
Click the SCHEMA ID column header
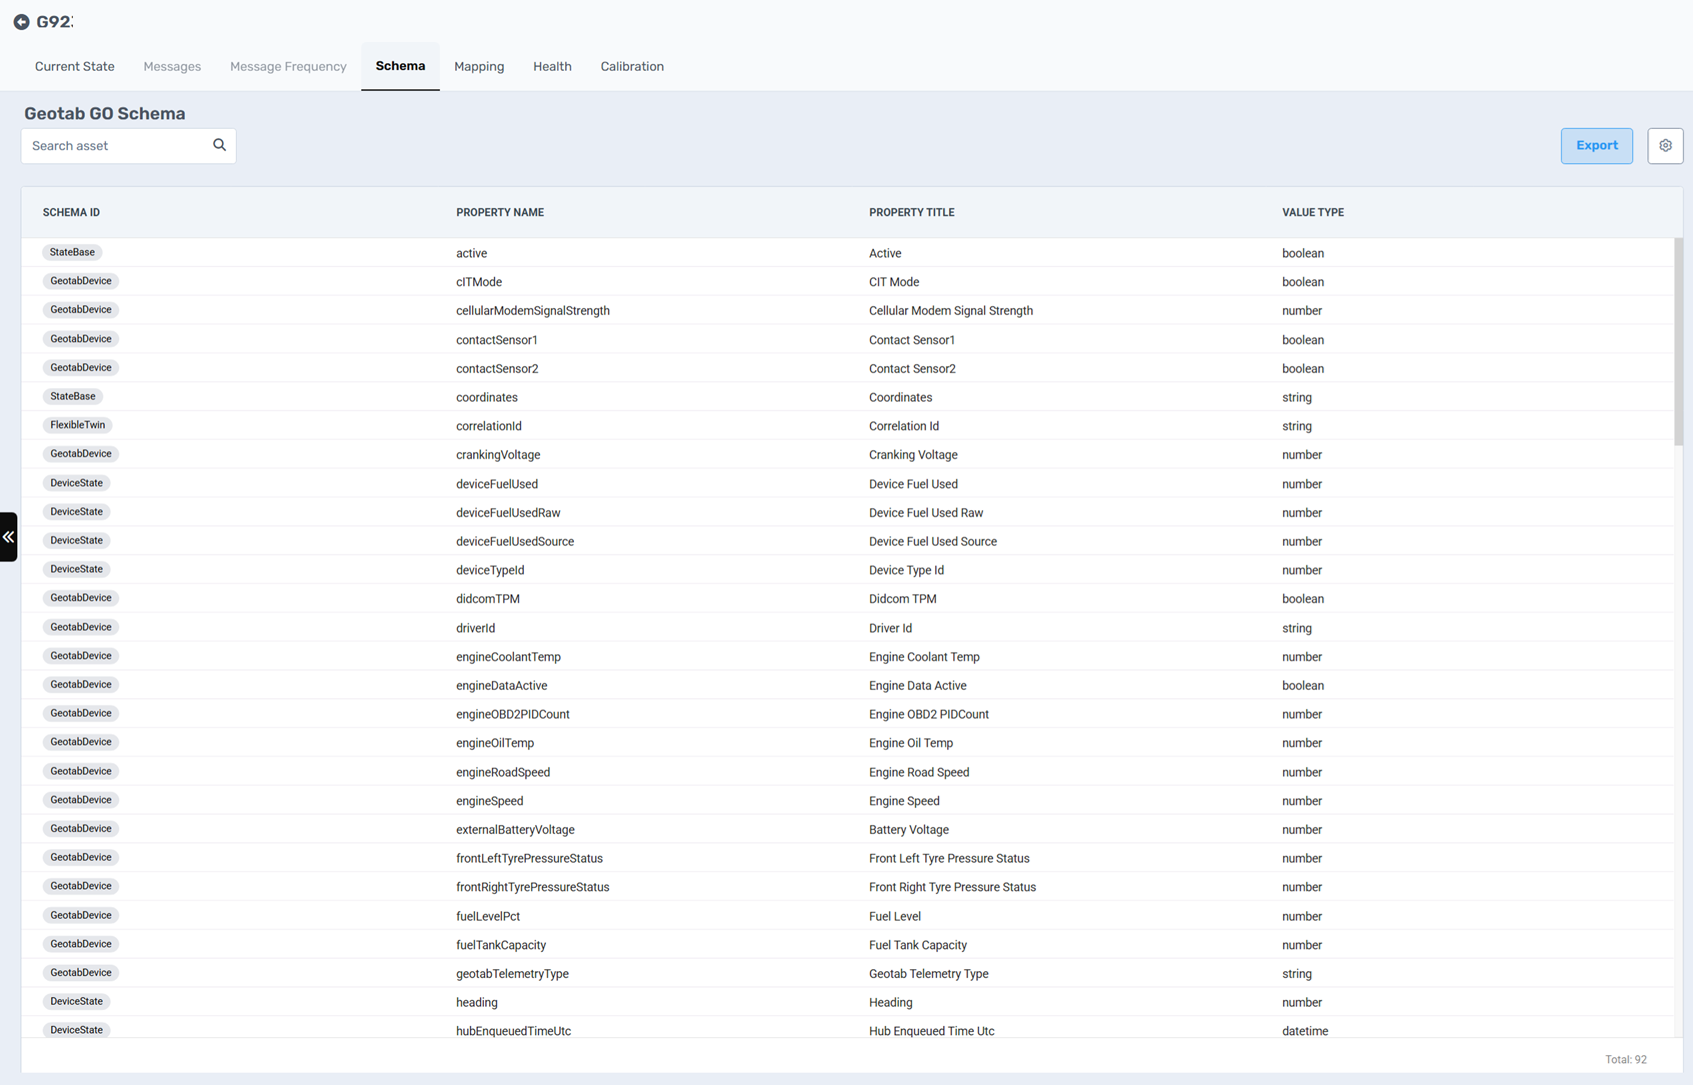71,213
